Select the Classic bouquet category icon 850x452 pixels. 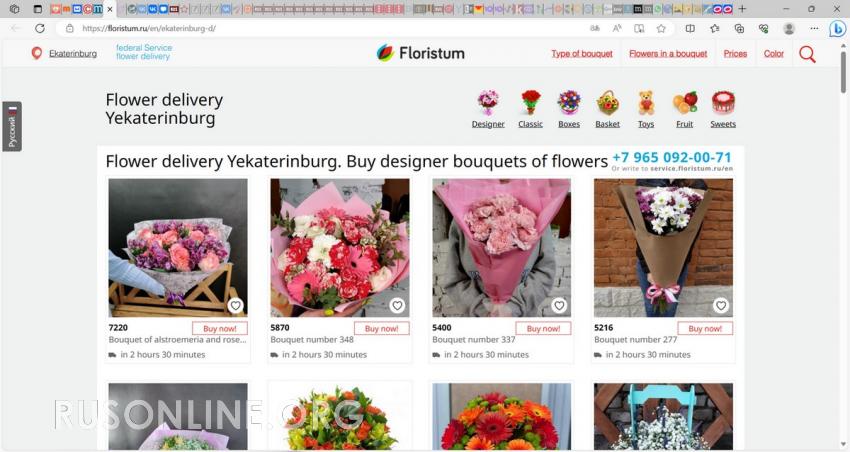point(531,102)
